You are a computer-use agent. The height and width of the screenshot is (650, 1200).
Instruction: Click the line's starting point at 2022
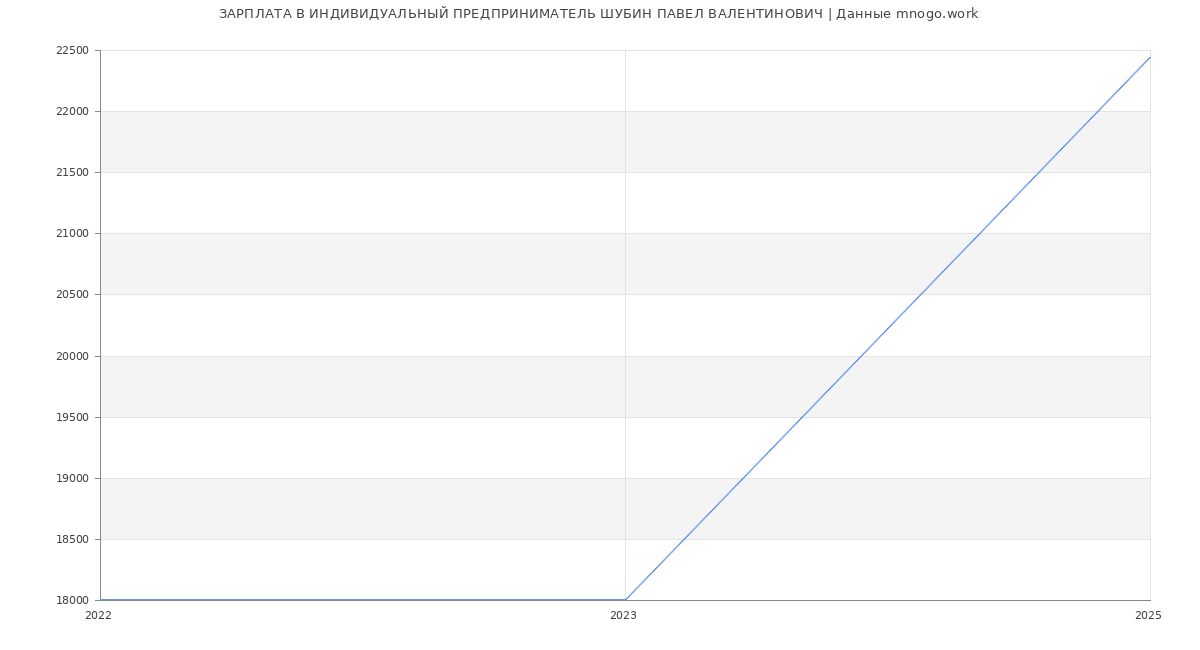pos(100,600)
